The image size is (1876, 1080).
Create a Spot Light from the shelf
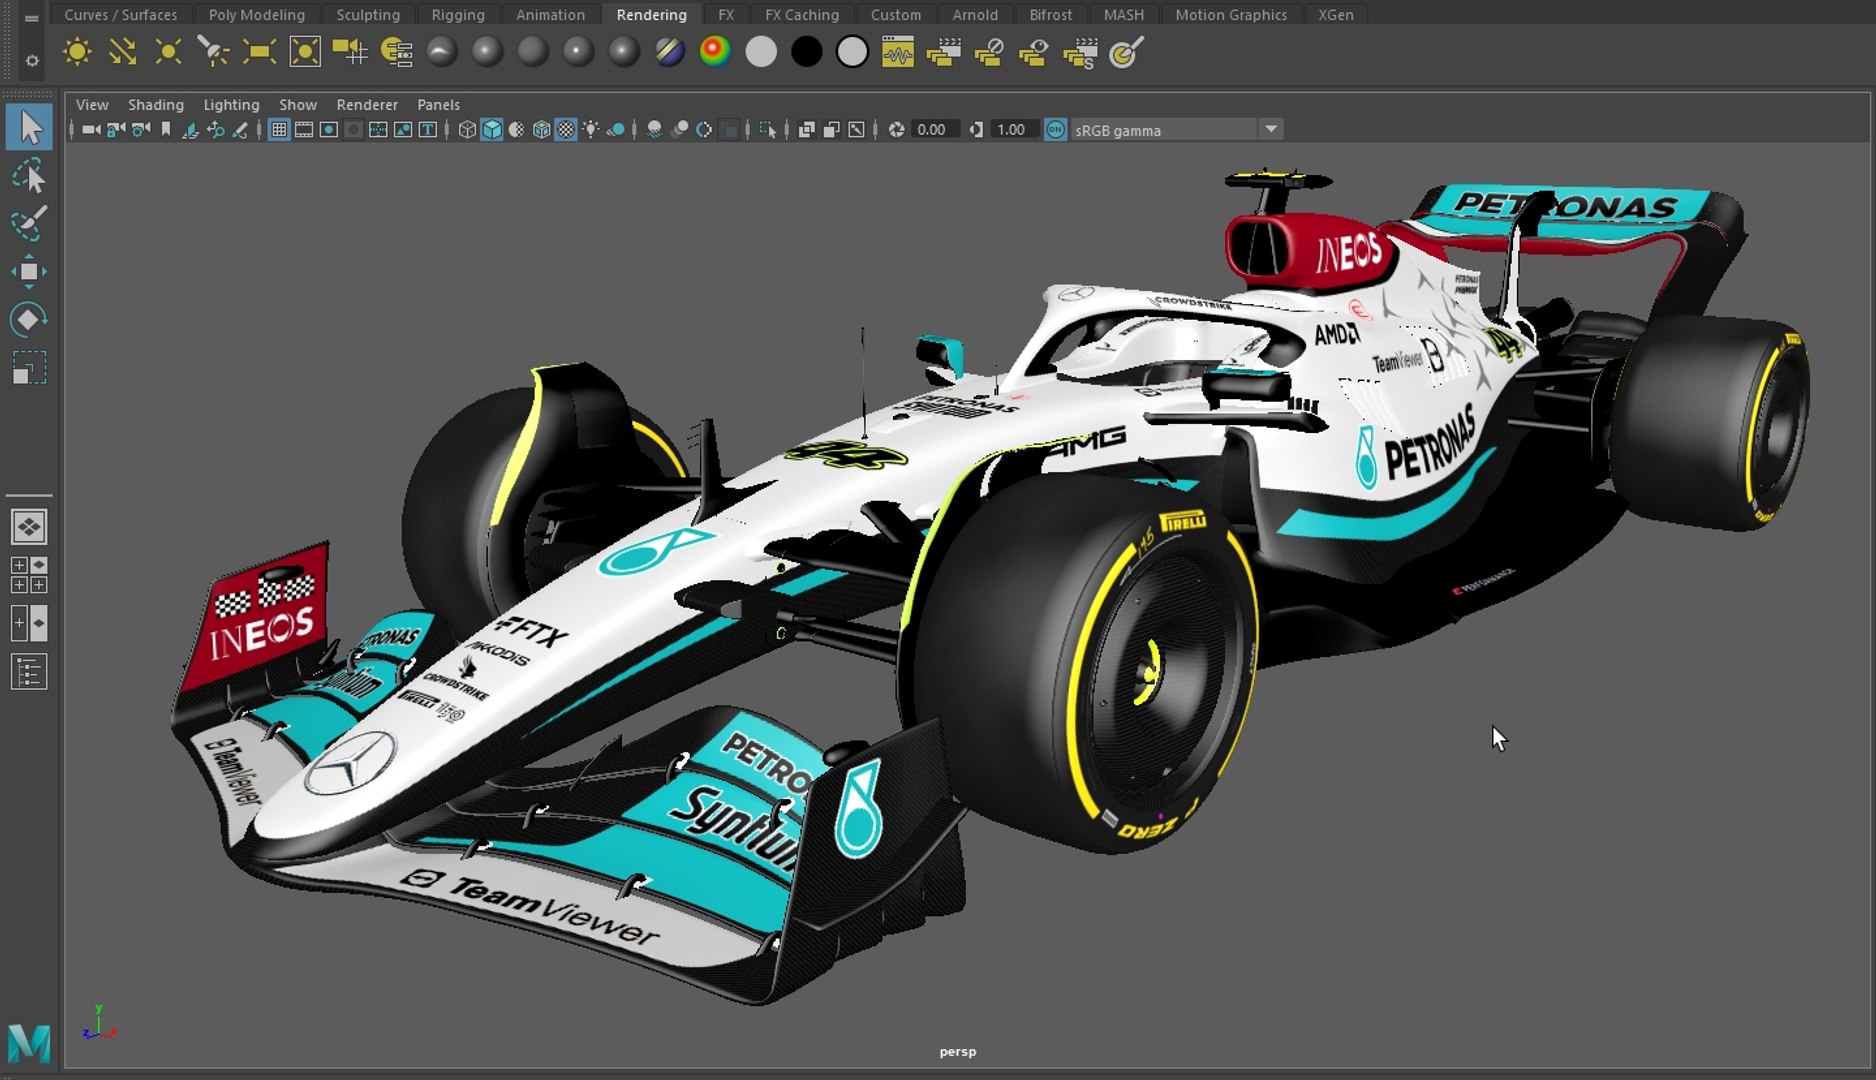(214, 52)
